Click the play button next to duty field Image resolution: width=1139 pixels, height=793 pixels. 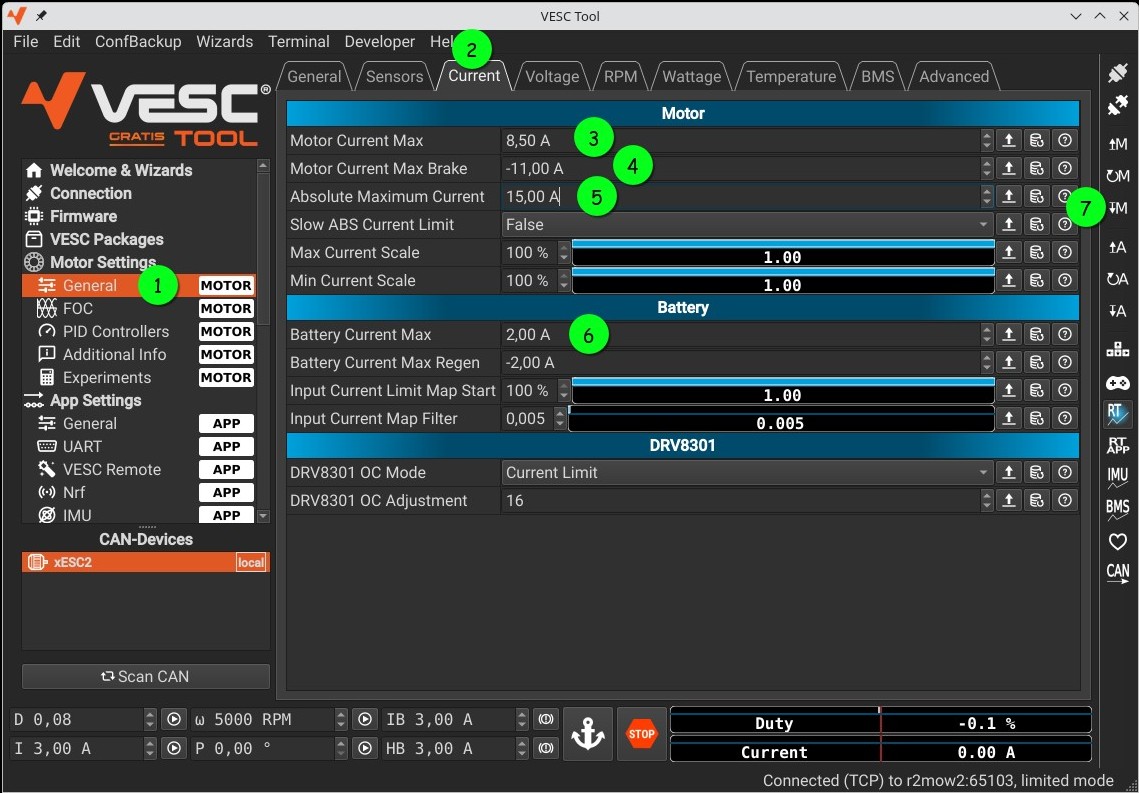[174, 720]
